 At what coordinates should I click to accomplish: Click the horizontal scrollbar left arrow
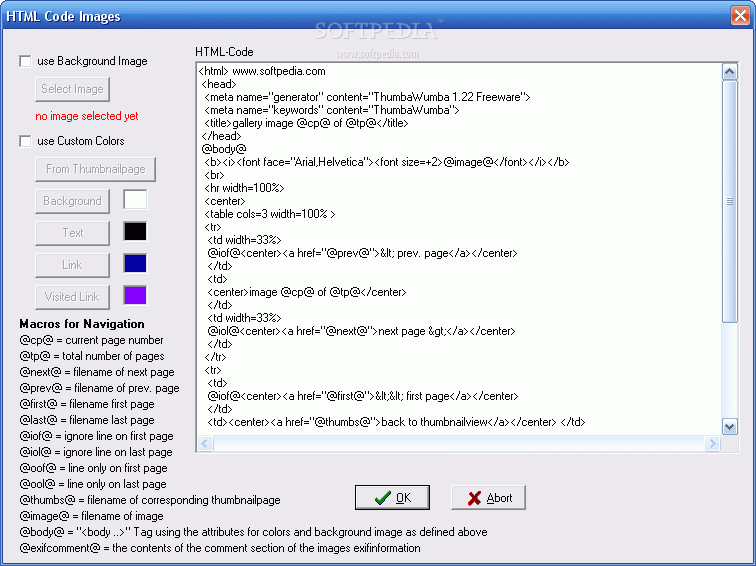[205, 444]
